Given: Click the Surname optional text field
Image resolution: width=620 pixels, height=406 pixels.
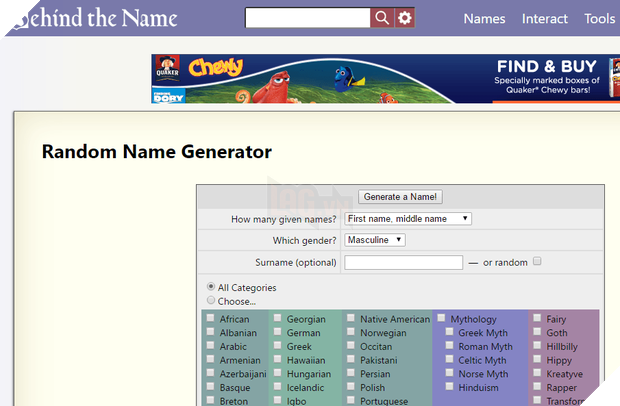Looking at the screenshot, I should (x=403, y=262).
